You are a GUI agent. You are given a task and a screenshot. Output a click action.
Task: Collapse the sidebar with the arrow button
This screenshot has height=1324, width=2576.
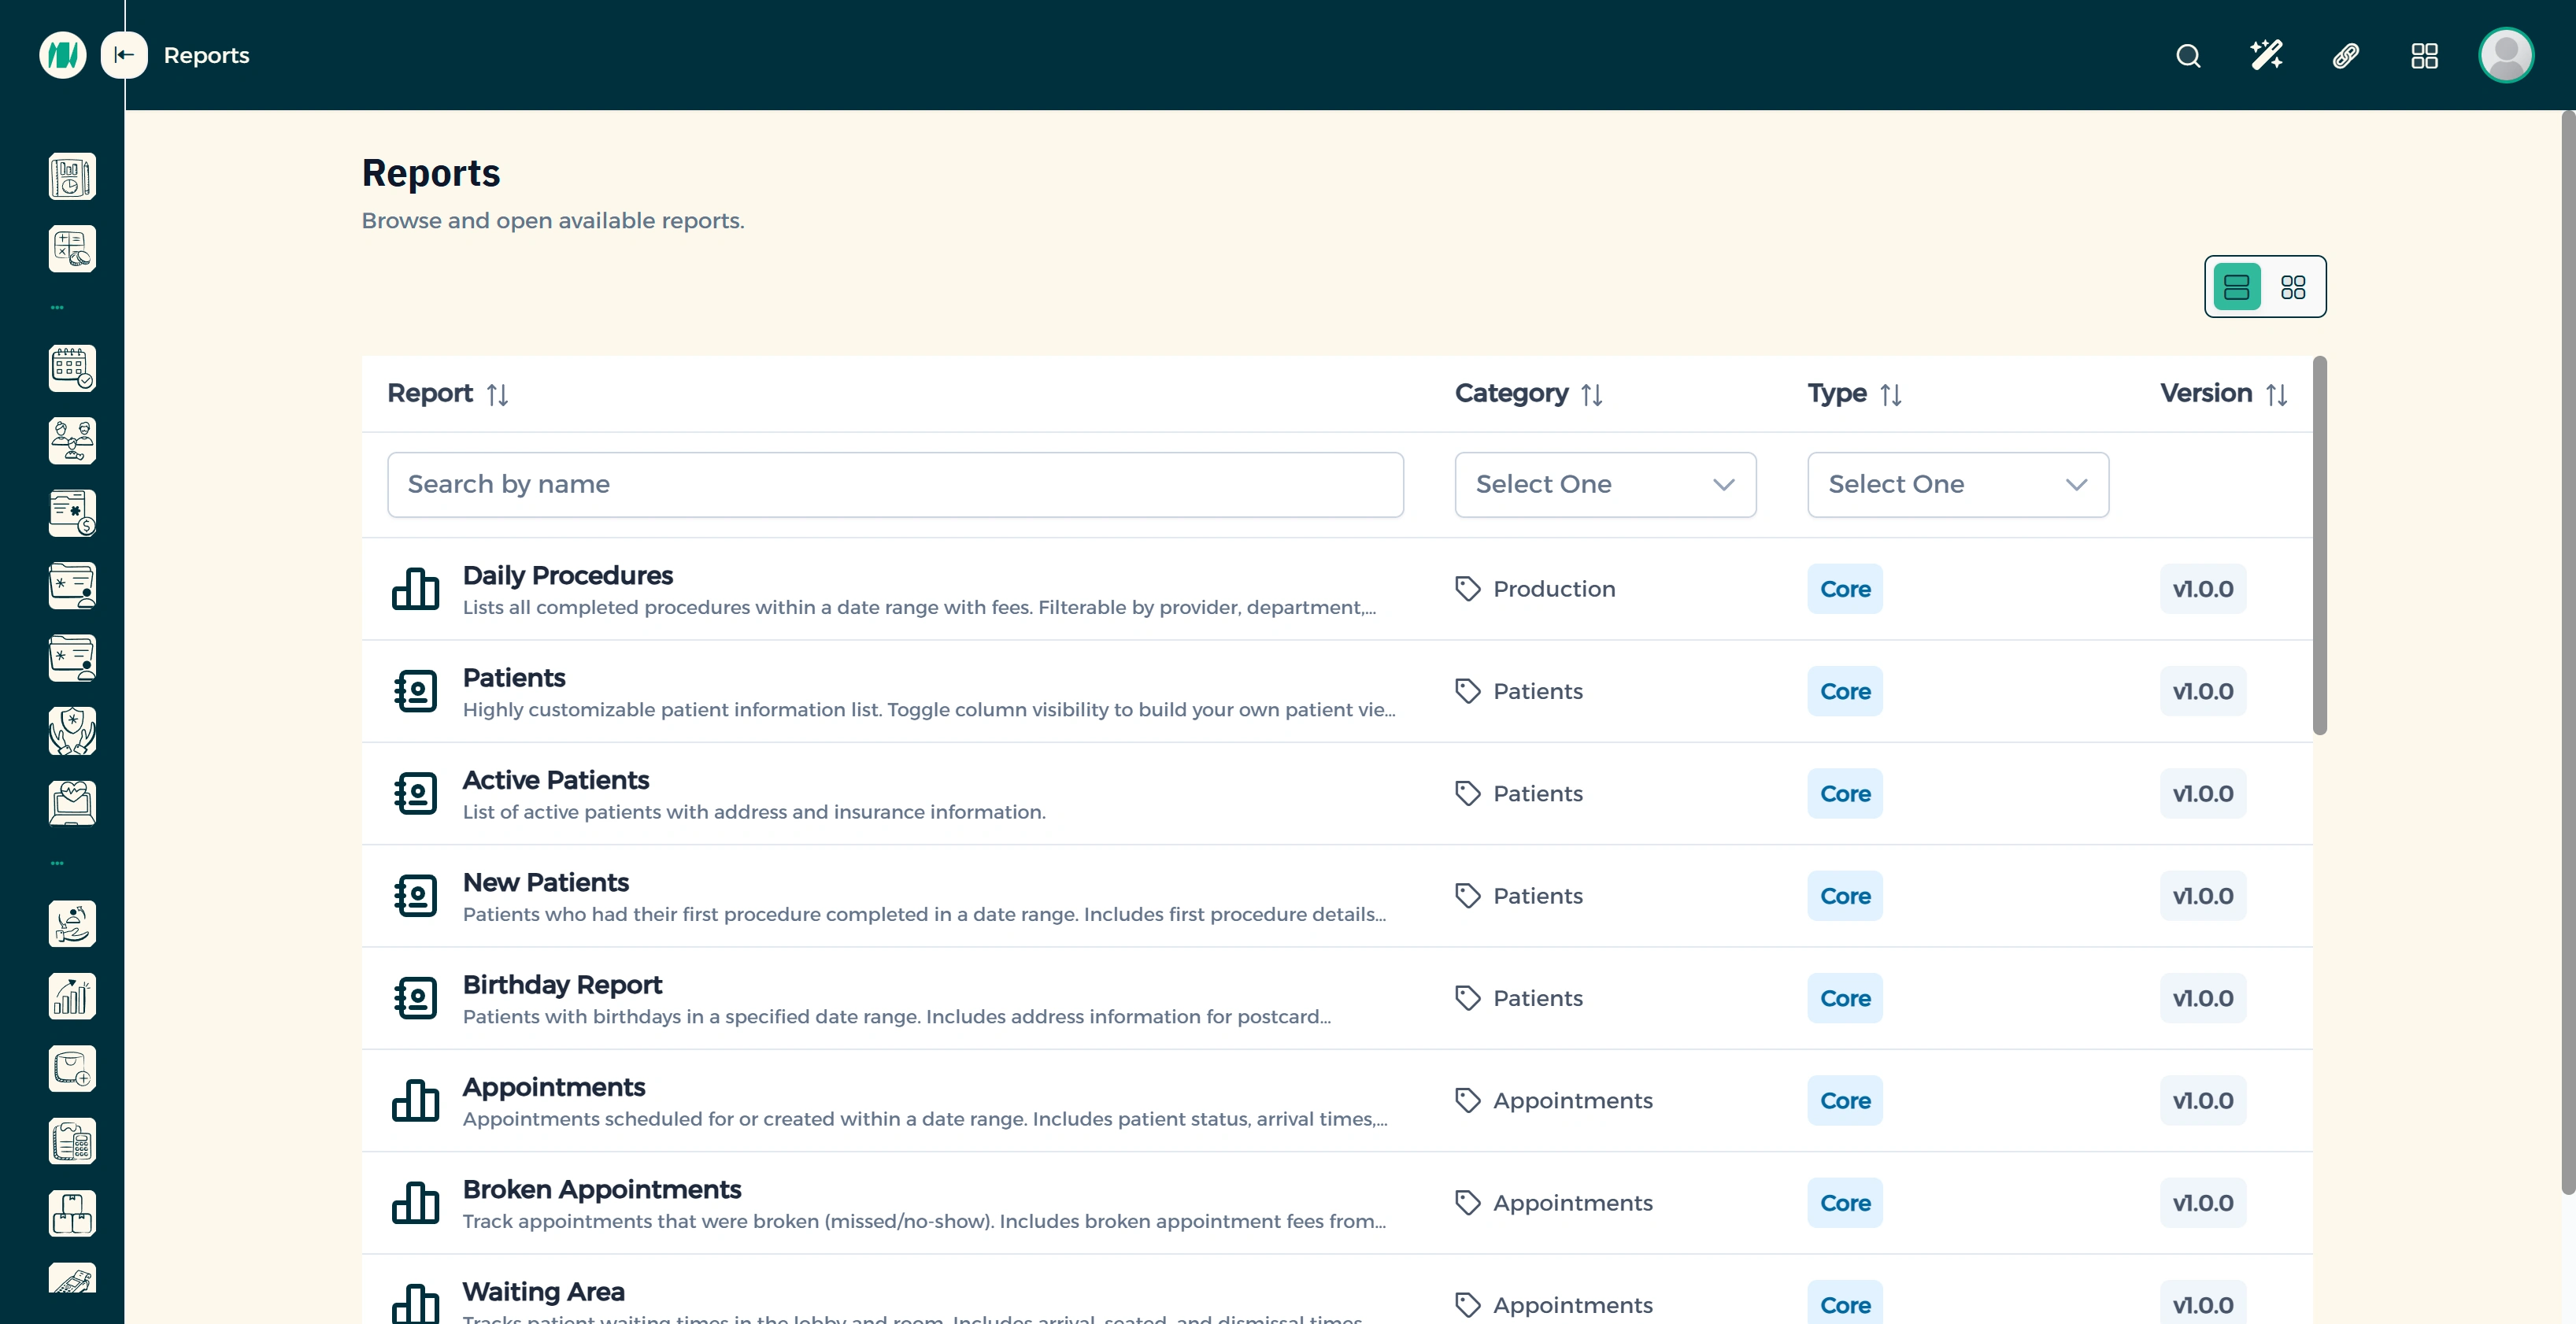(x=124, y=55)
